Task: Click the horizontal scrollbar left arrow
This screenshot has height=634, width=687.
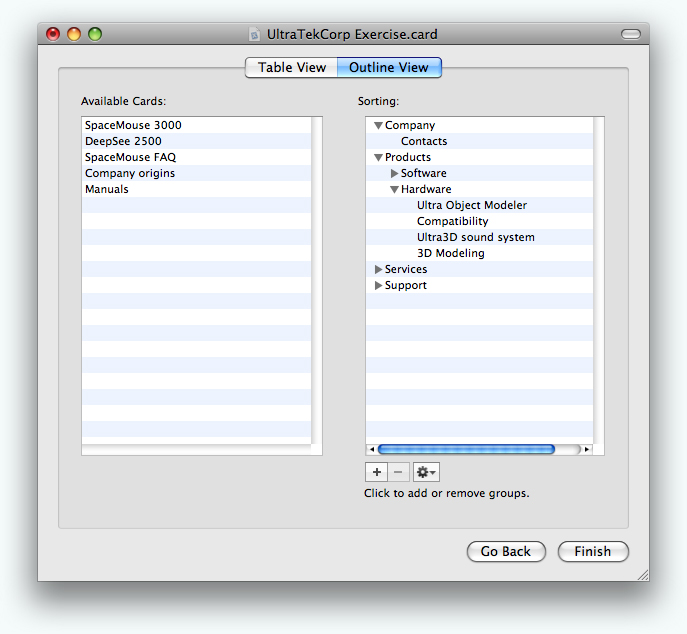Action: [372, 450]
